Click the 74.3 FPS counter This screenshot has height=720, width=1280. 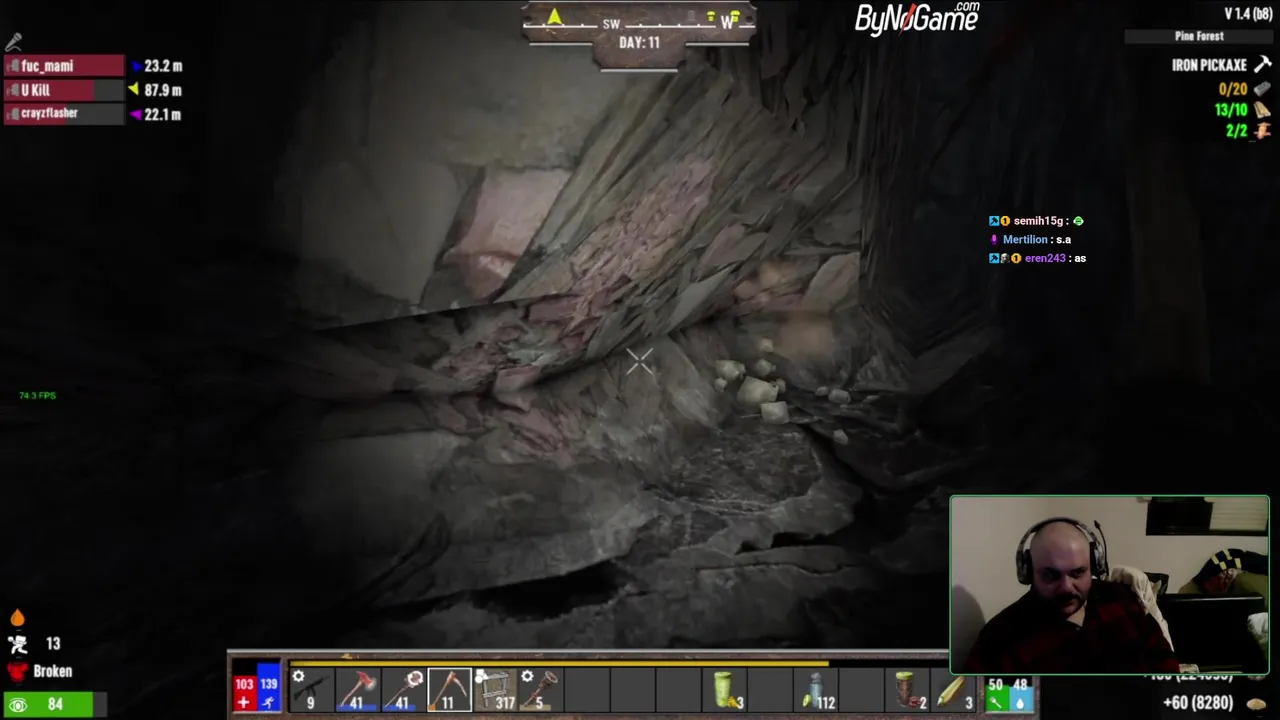(37, 396)
